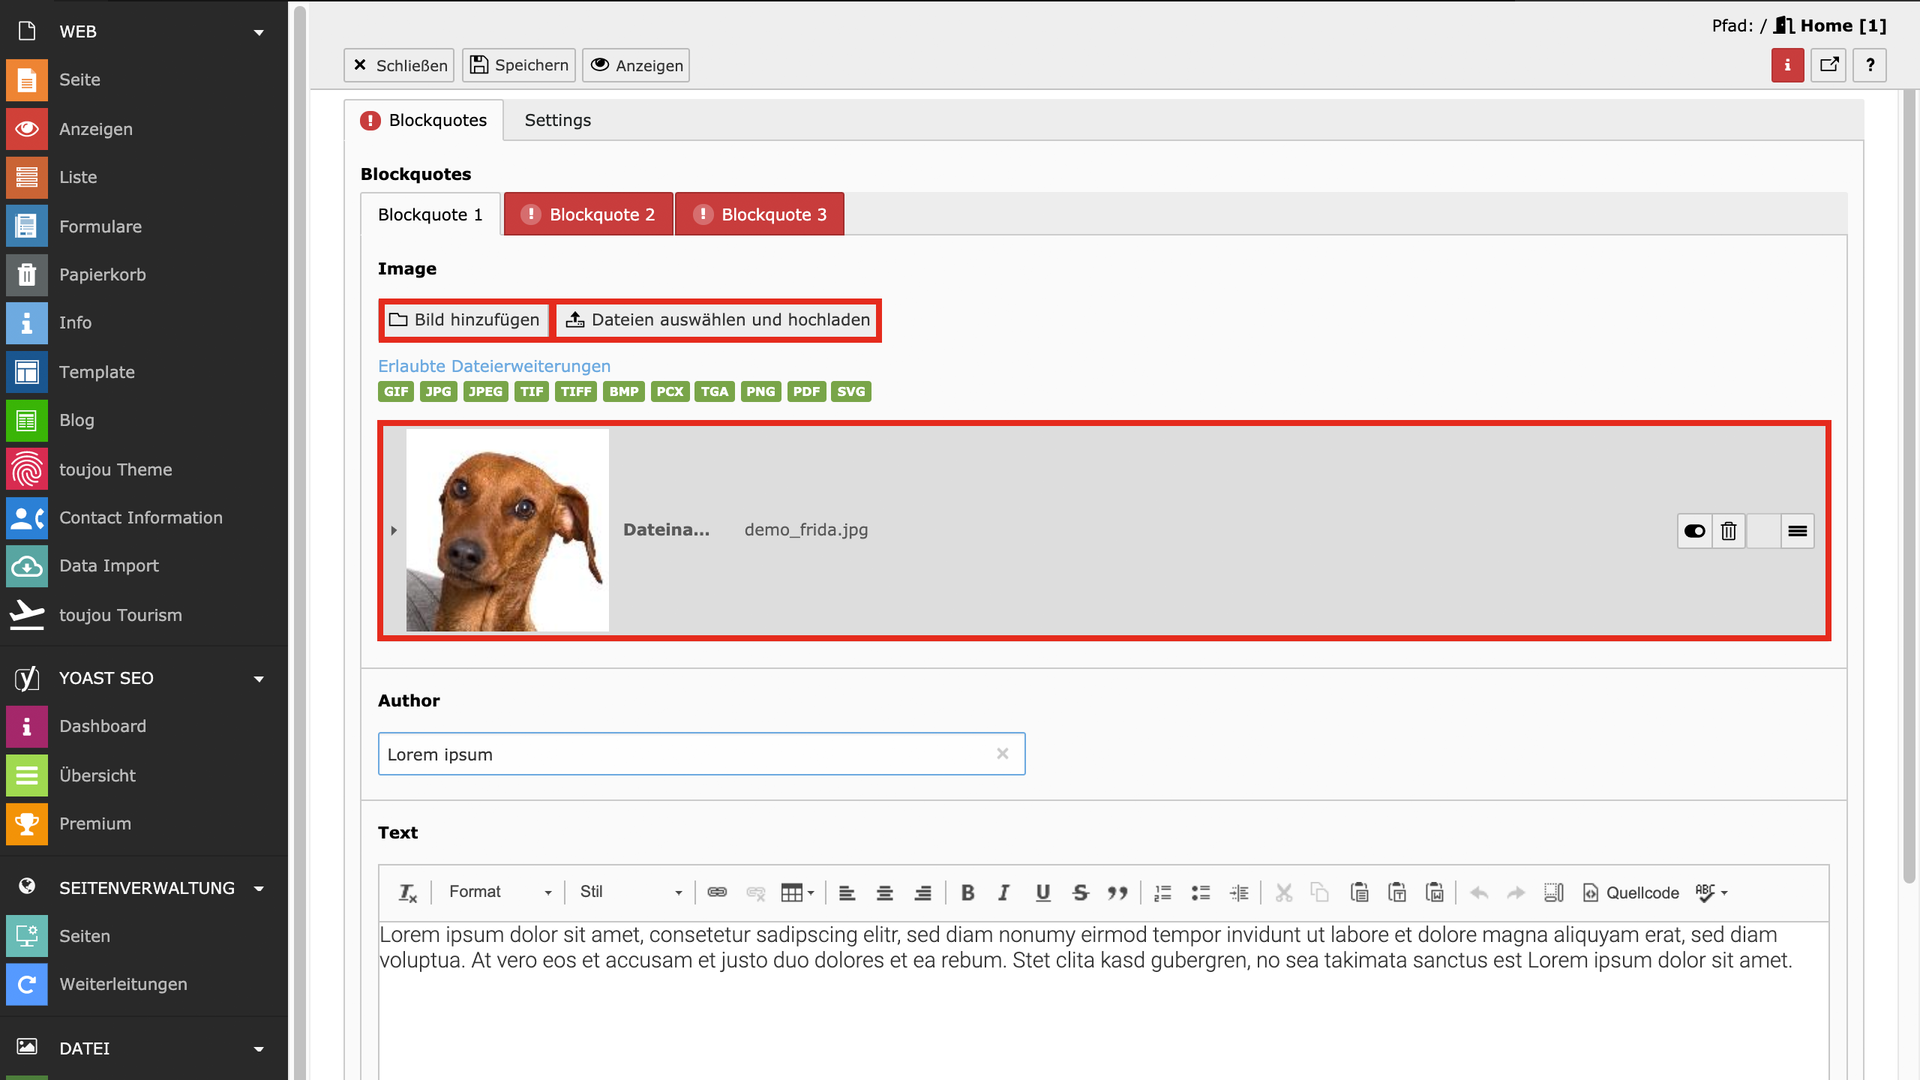This screenshot has height=1080, width=1920.
Task: Open the Format dropdown
Action: 499,892
